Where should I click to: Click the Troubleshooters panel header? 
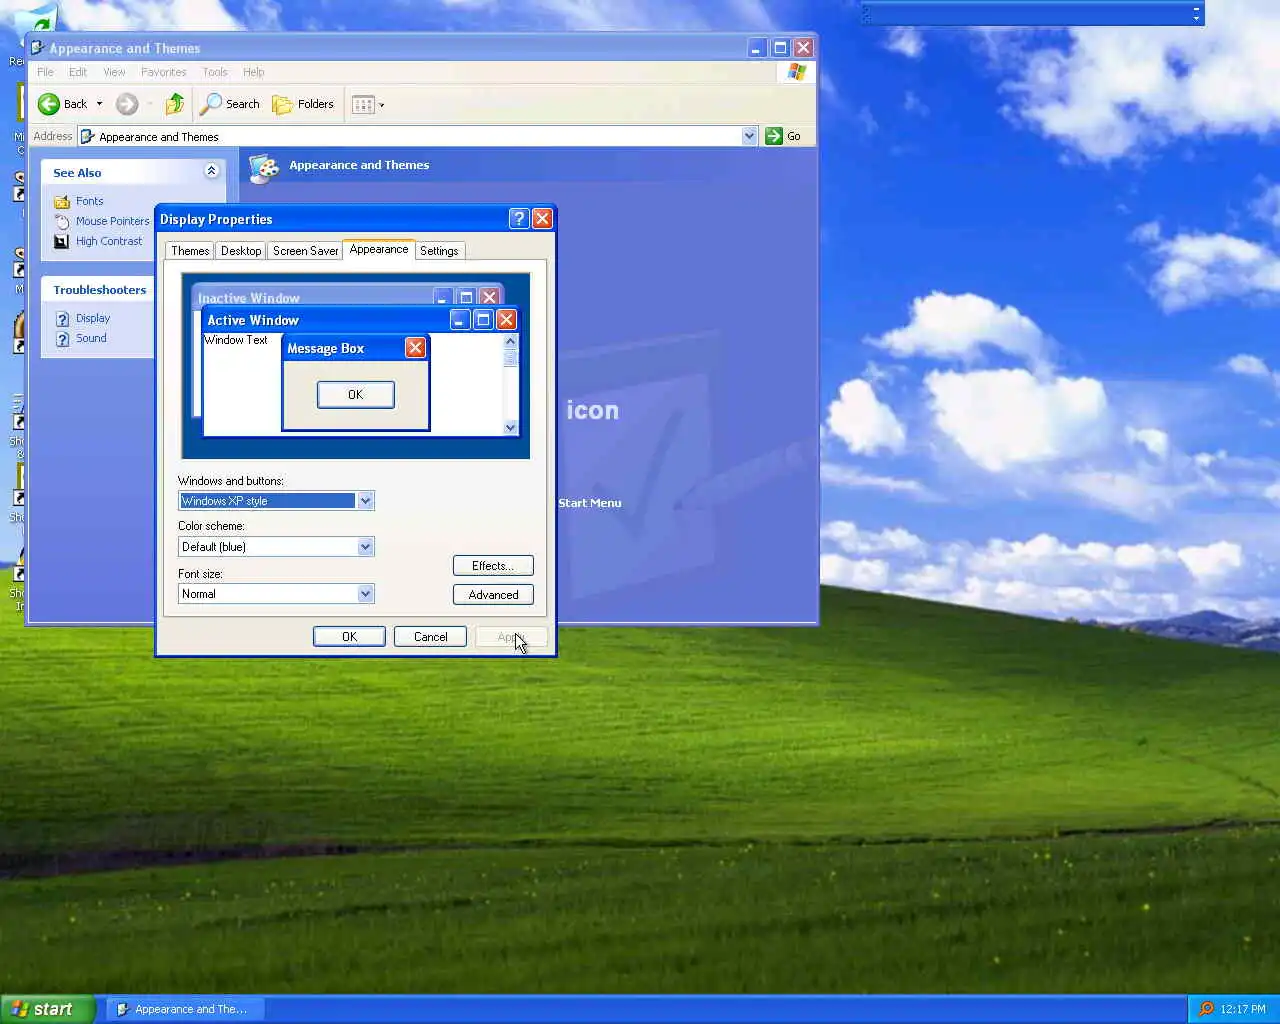click(99, 290)
